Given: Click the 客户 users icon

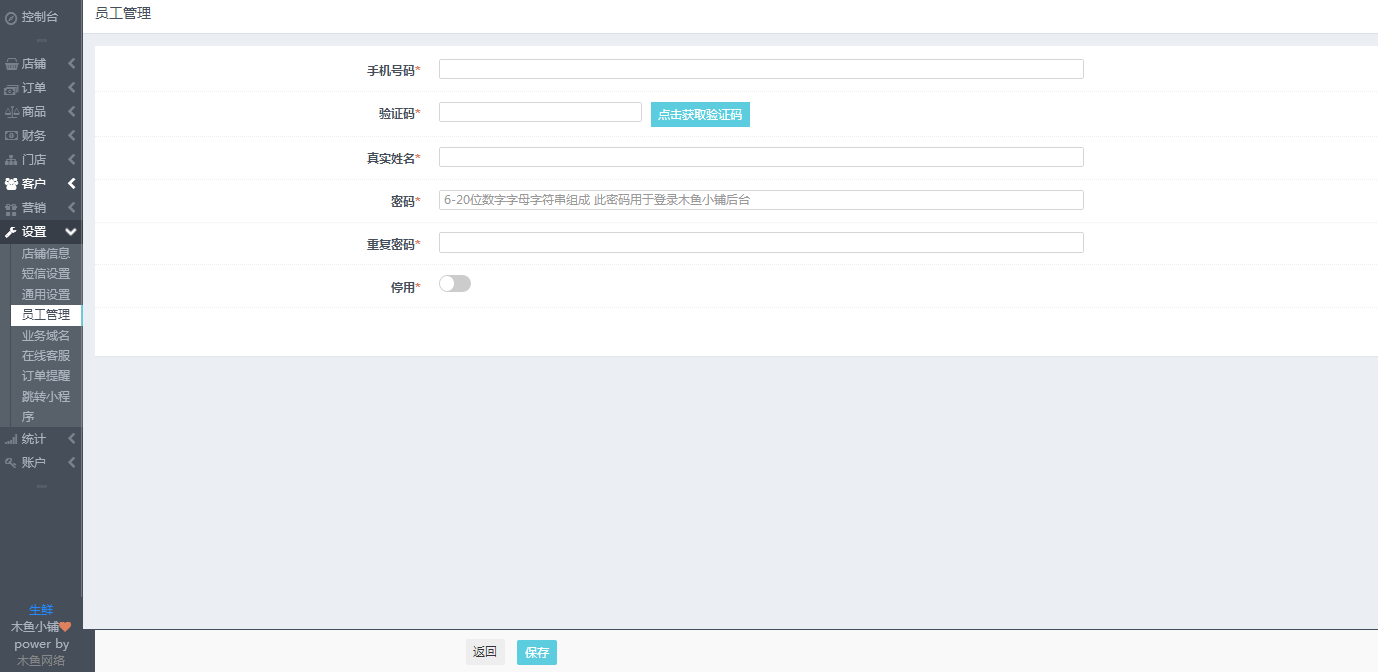Looking at the screenshot, I should click(x=11, y=184).
